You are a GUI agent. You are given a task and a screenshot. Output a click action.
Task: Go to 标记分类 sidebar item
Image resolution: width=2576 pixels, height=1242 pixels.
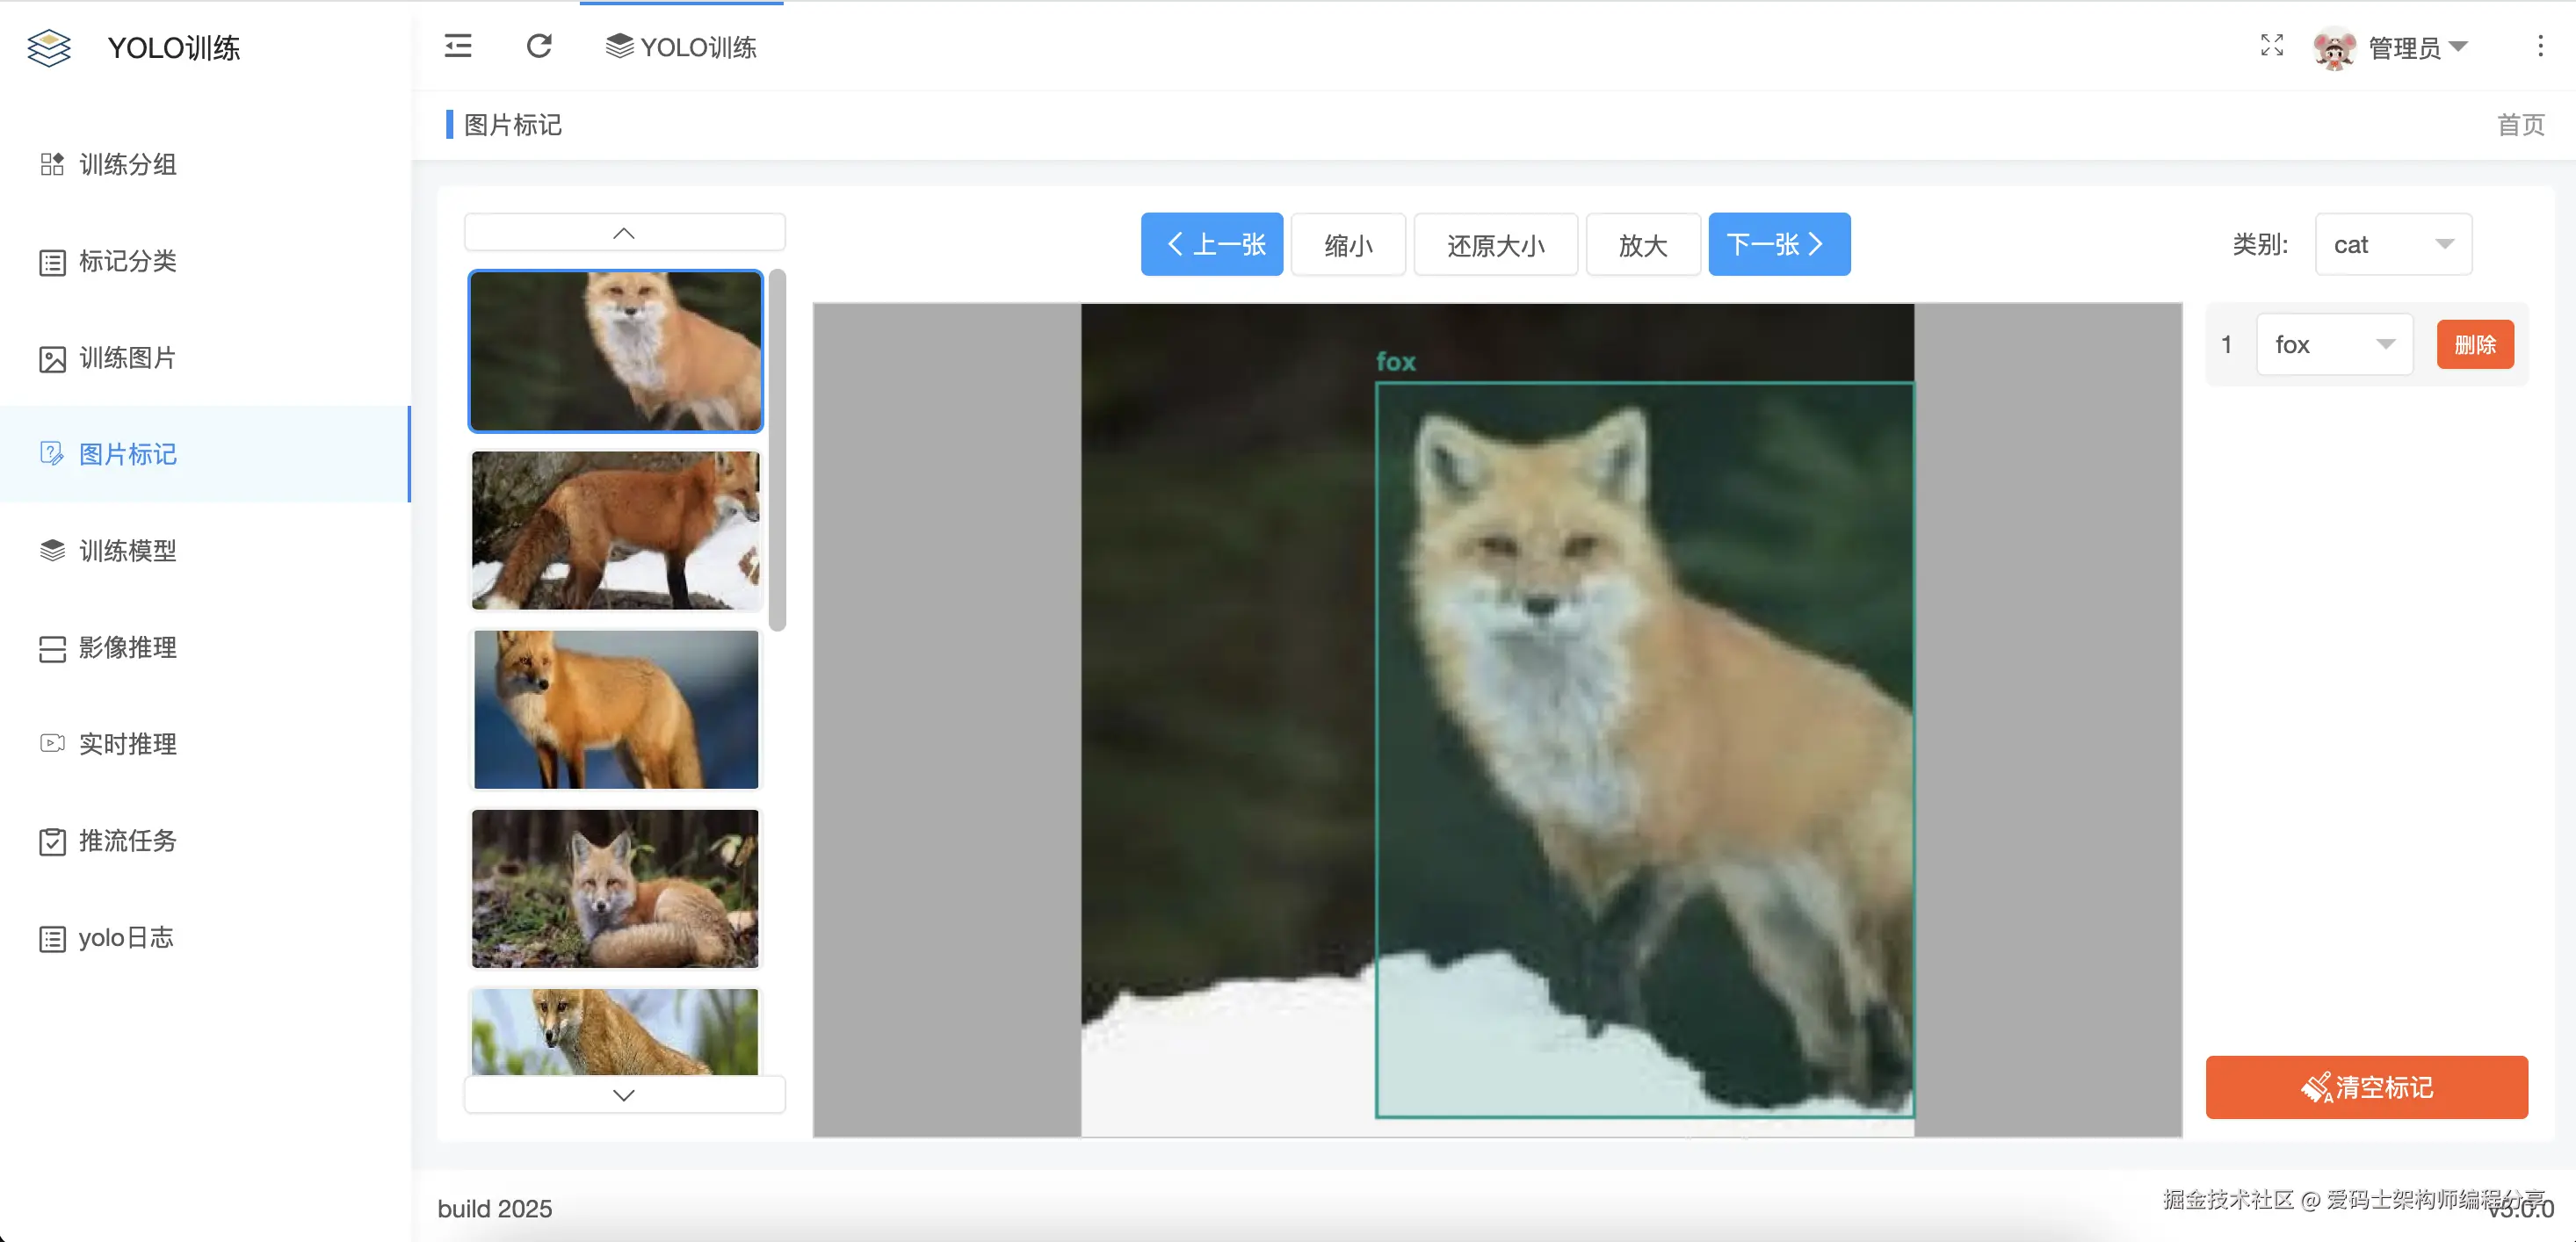[127, 261]
